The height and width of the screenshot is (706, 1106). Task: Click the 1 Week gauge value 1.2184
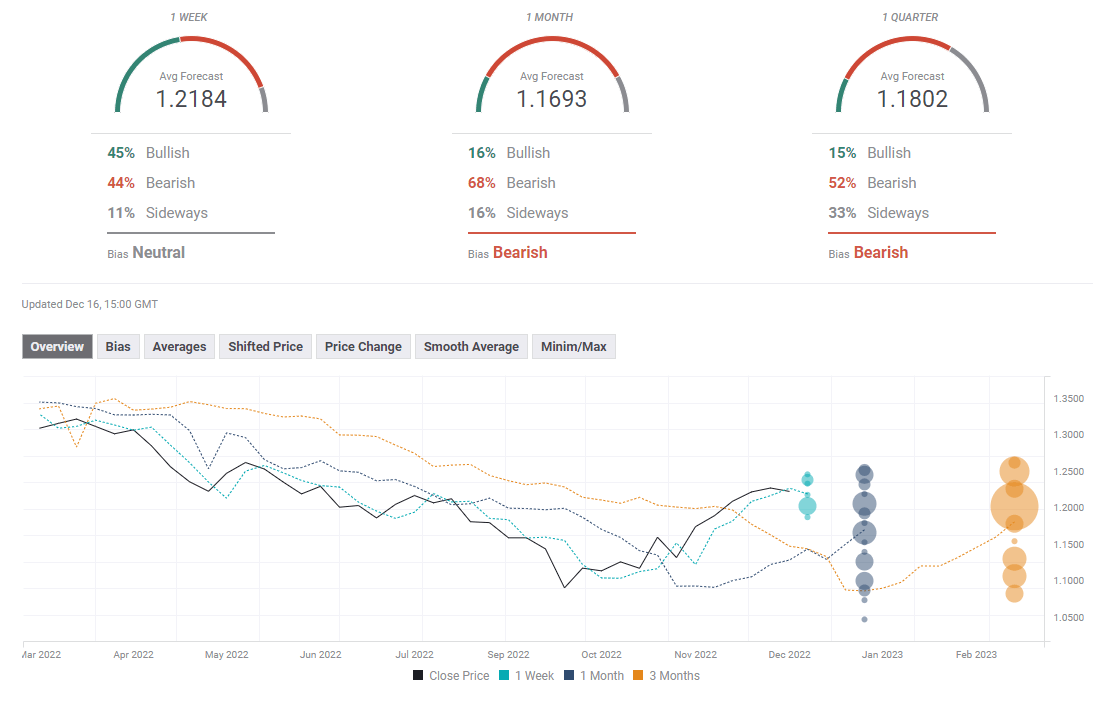click(x=191, y=99)
